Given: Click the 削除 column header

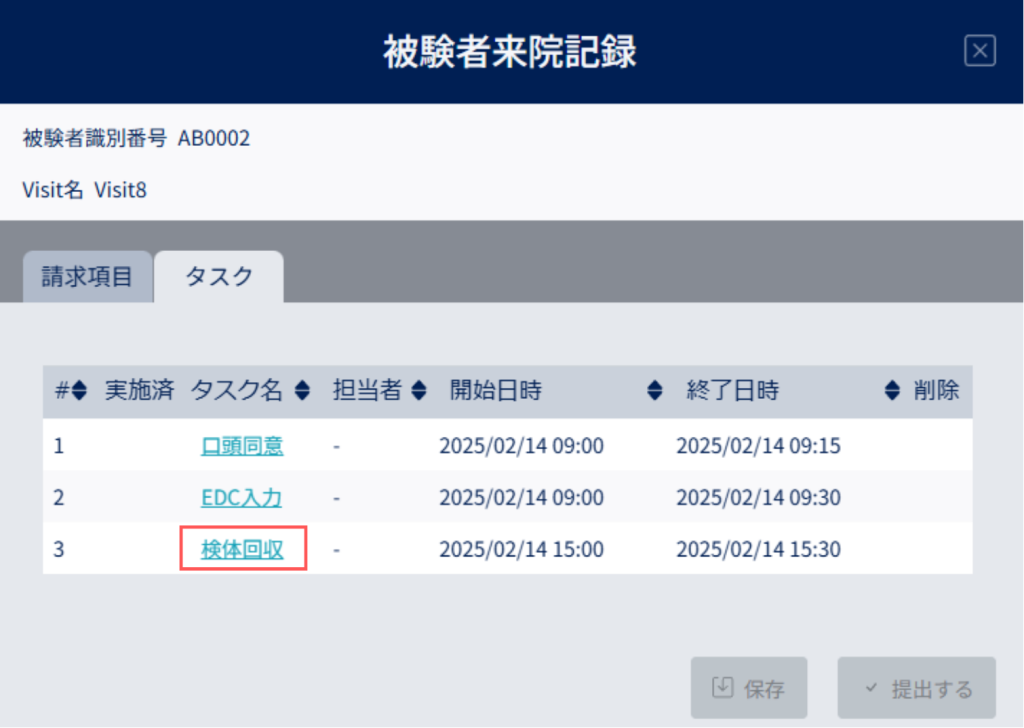Looking at the screenshot, I should click(x=936, y=390).
